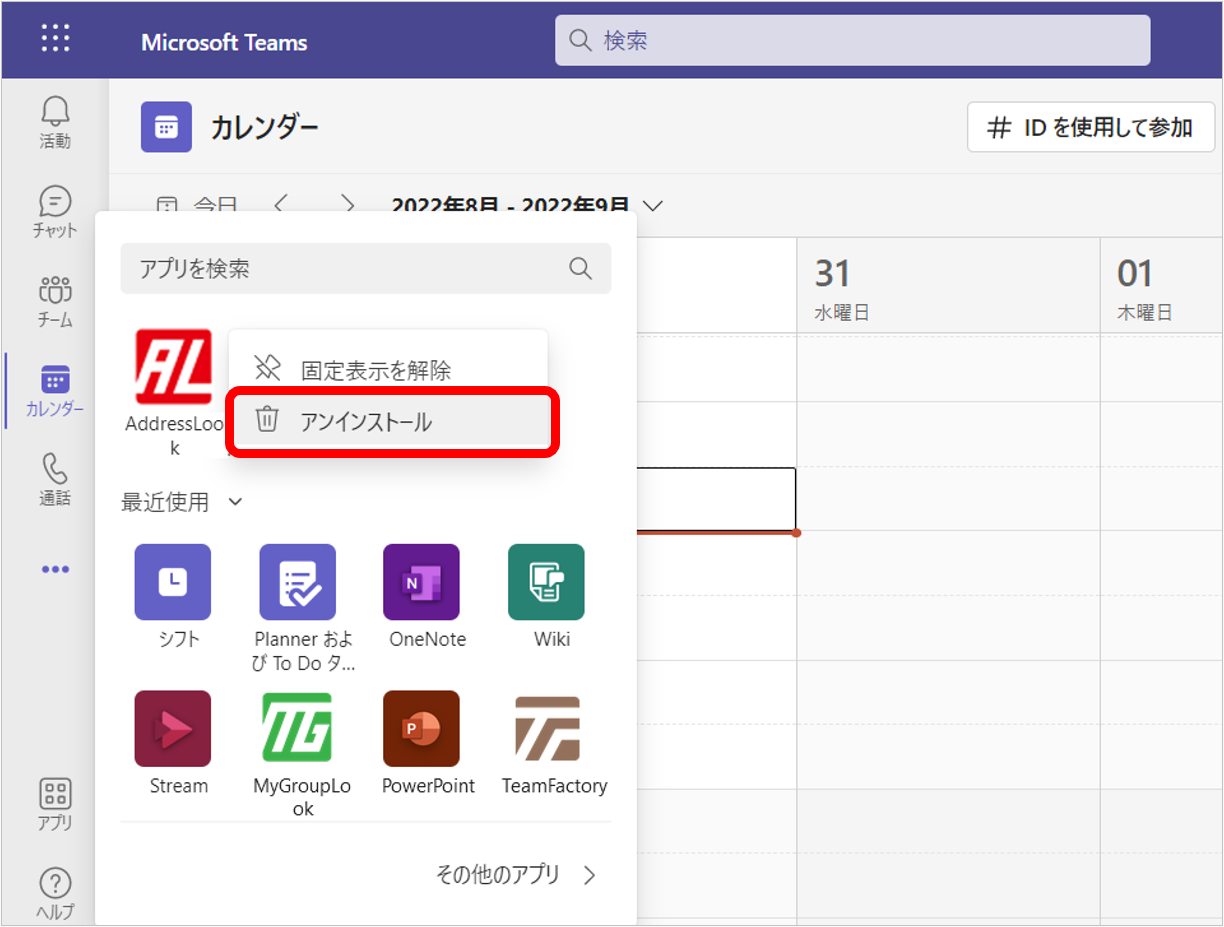1224x927 pixels.
Task: Select the 01 Thursday (木曜日) column header
Action: (1162, 285)
